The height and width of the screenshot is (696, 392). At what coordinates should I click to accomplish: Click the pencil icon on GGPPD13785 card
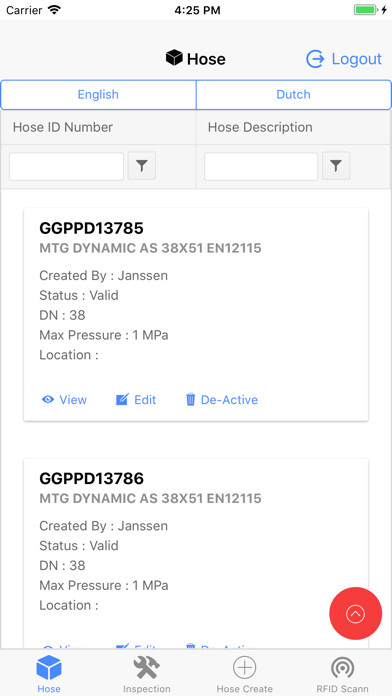tap(122, 399)
